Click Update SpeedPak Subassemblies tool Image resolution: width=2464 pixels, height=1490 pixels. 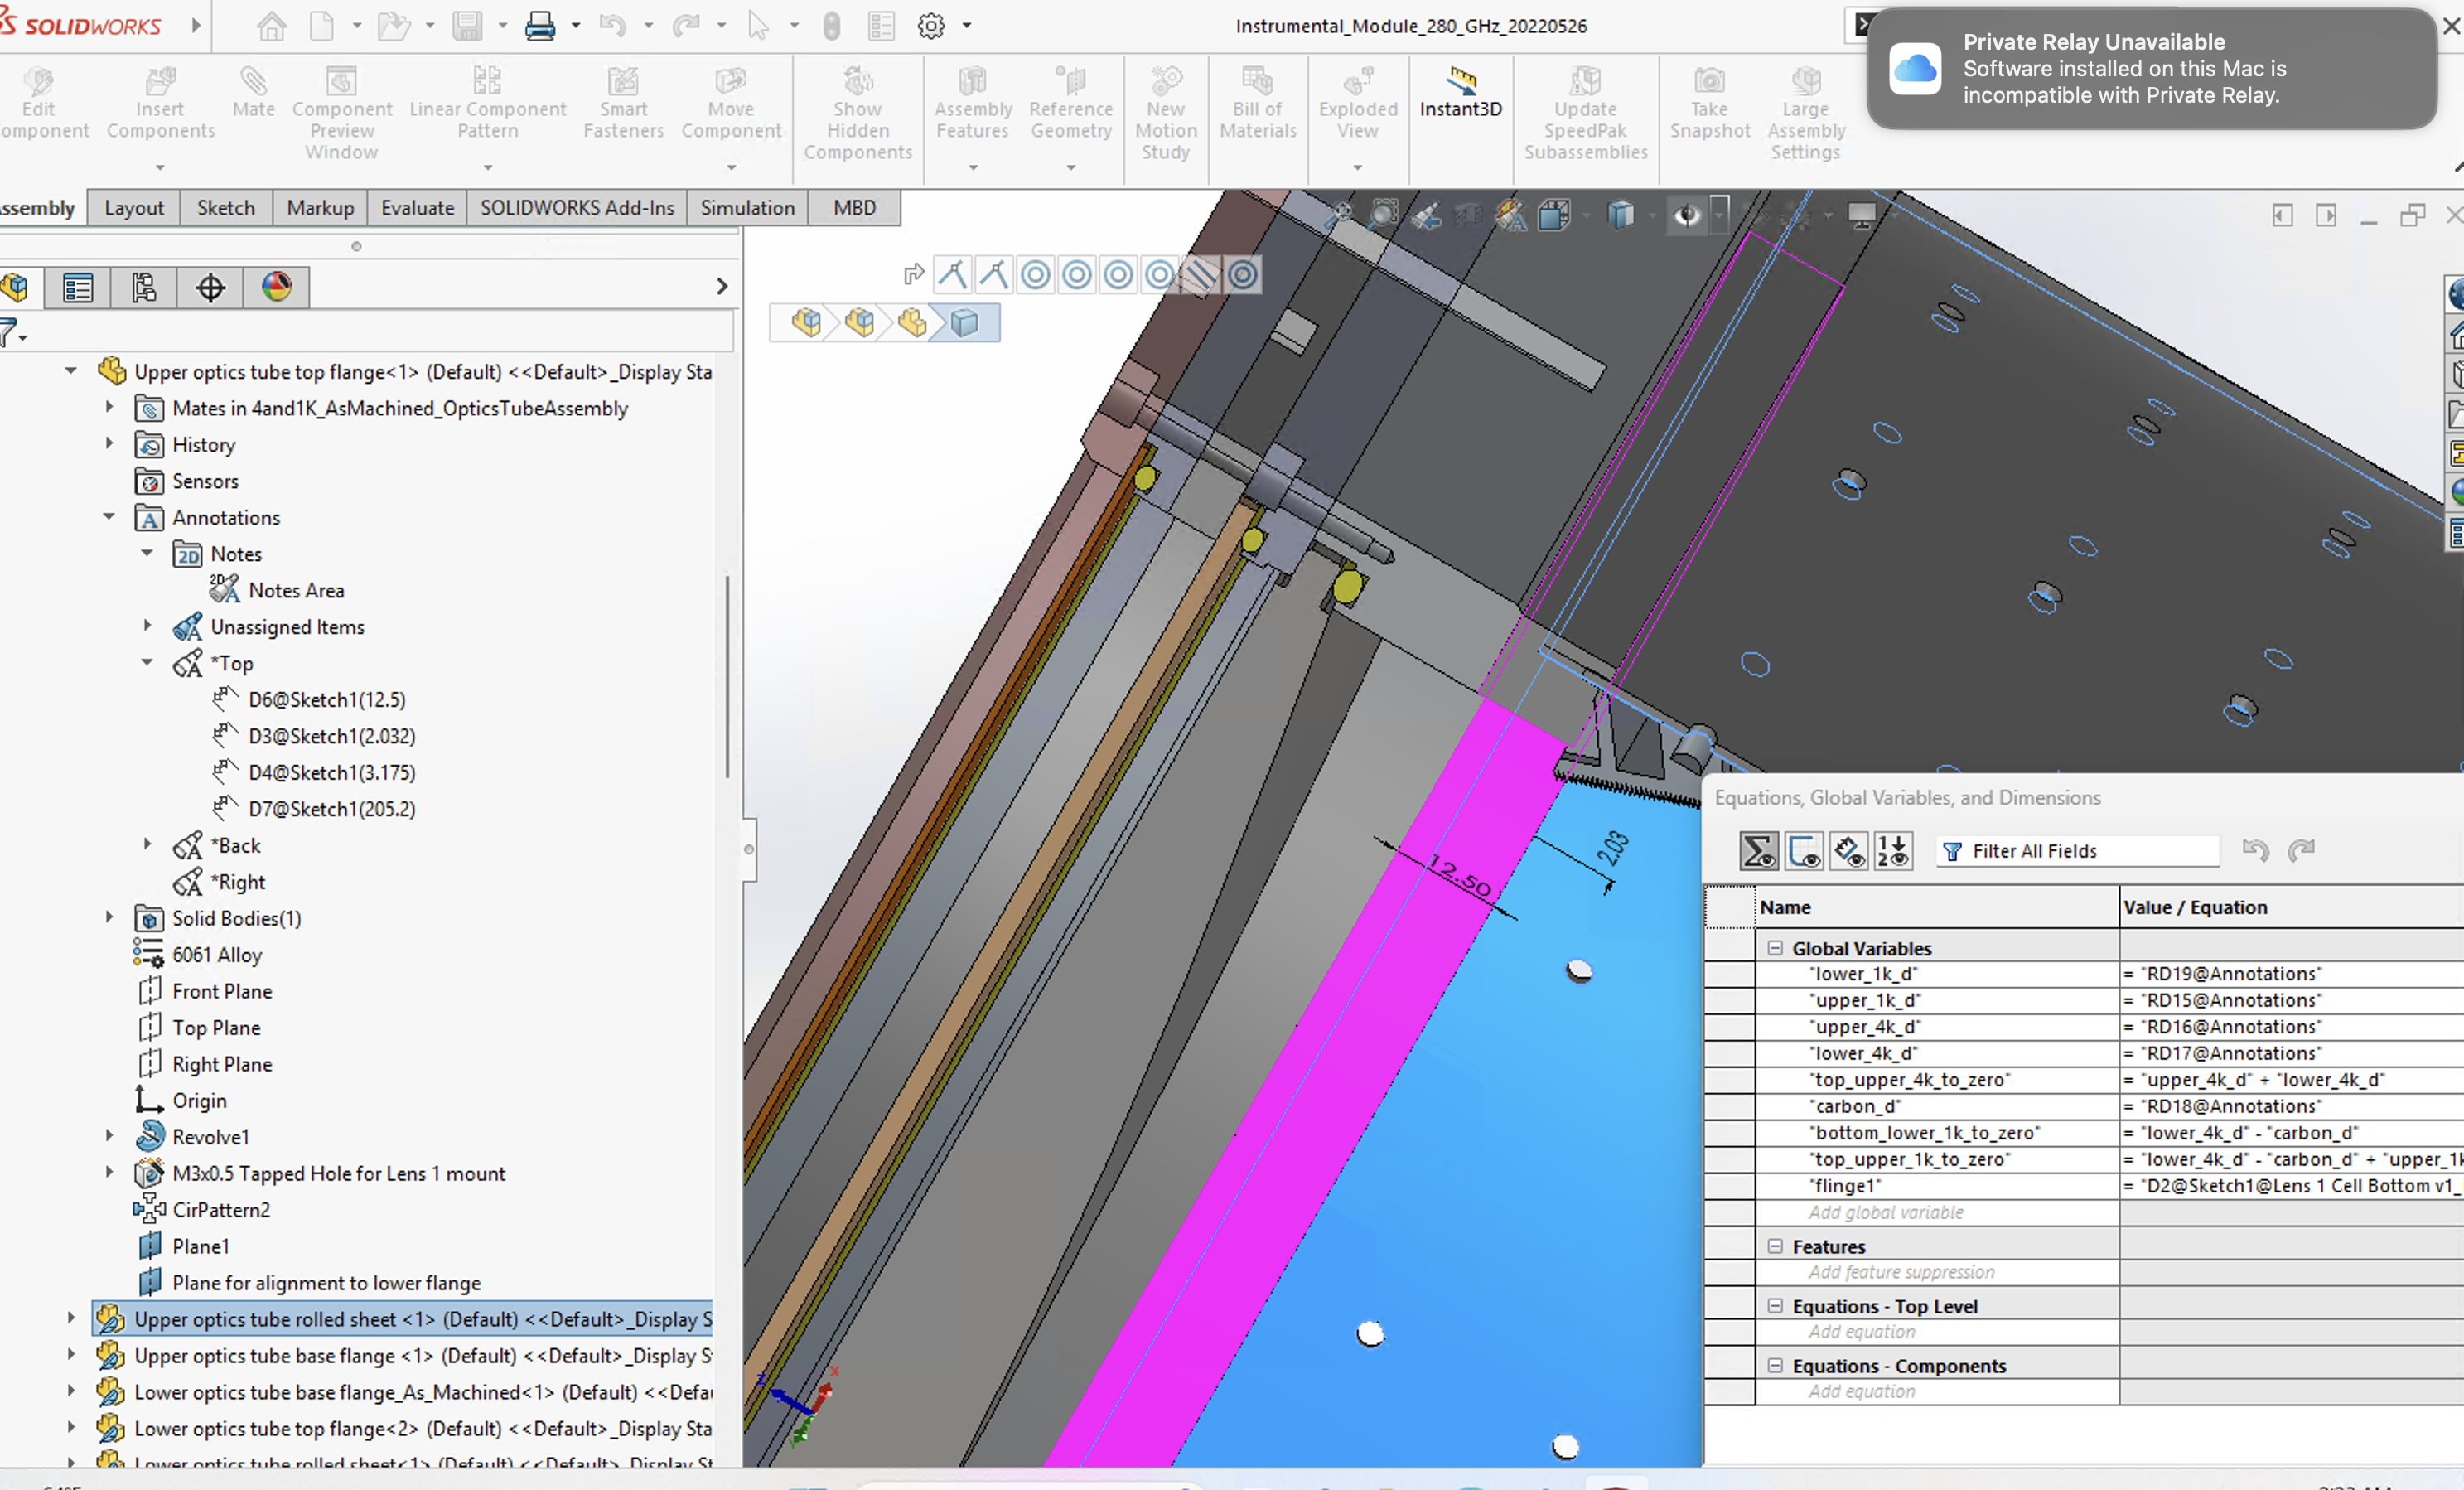click(1585, 114)
